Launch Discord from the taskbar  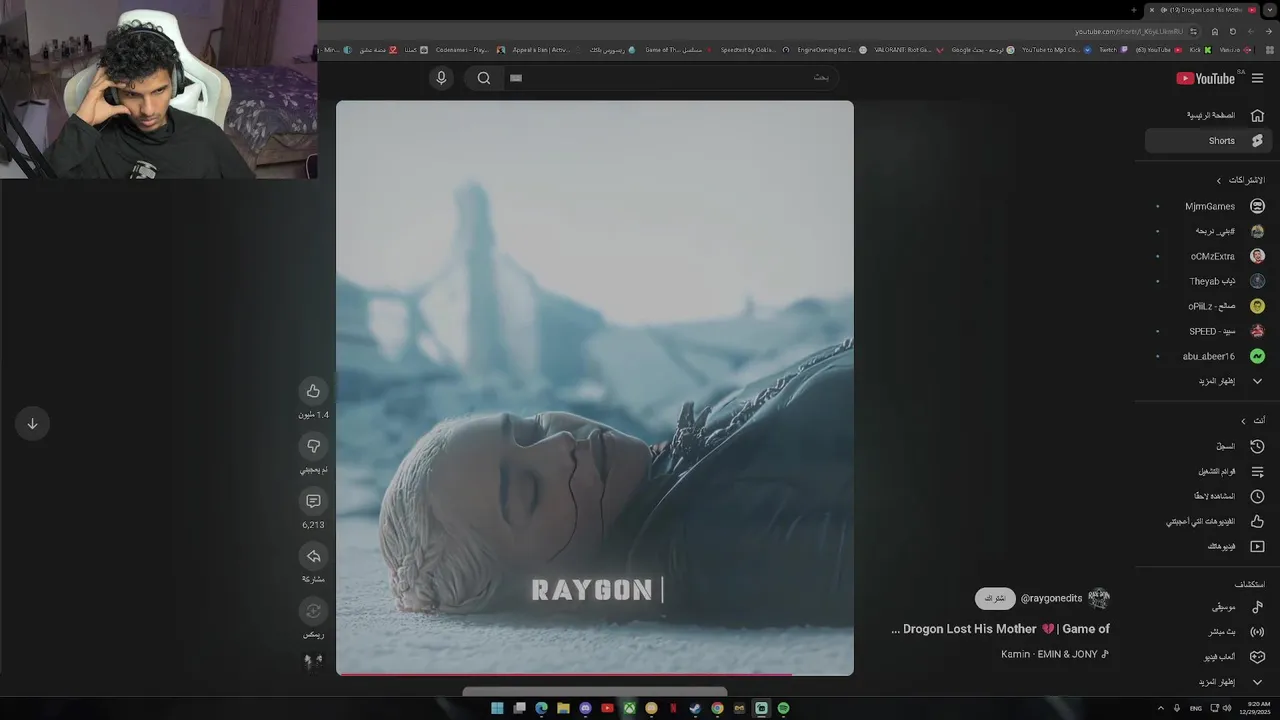pyautogui.click(x=585, y=708)
